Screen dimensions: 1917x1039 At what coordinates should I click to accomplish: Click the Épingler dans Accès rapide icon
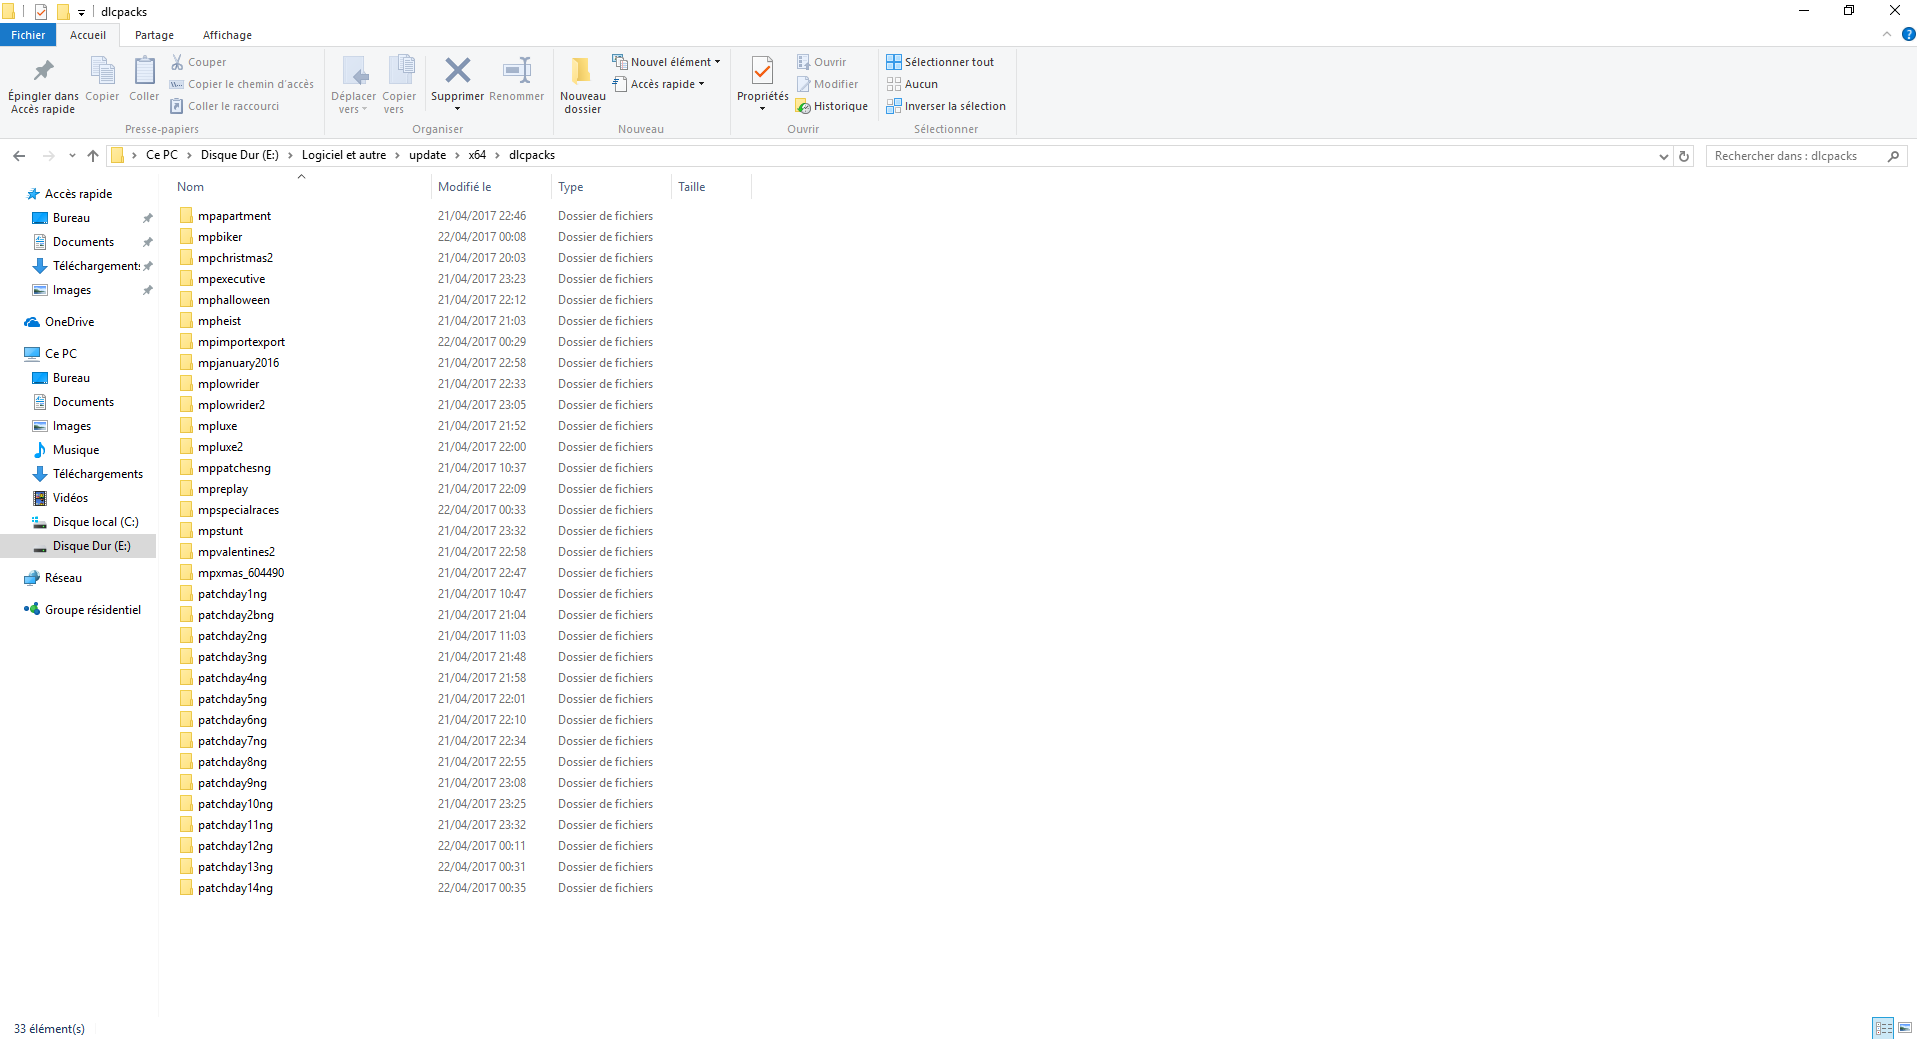tap(42, 70)
